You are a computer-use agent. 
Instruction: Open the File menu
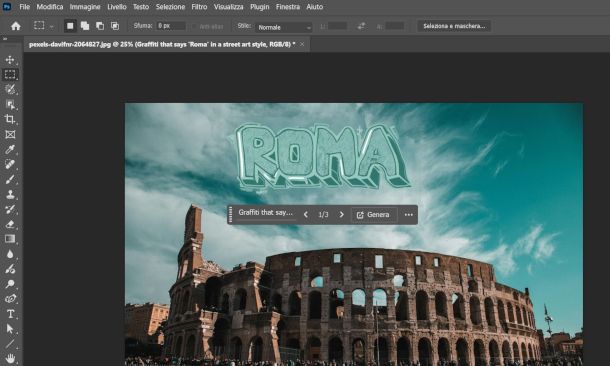click(25, 7)
